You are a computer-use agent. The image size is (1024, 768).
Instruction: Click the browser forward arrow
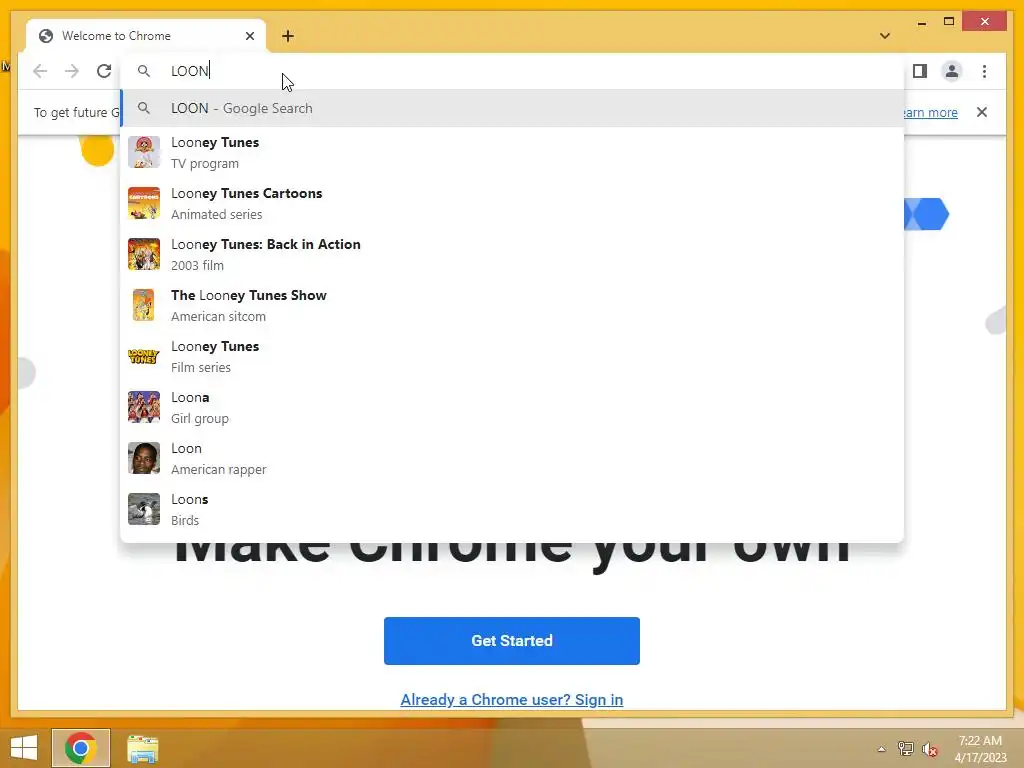click(72, 71)
